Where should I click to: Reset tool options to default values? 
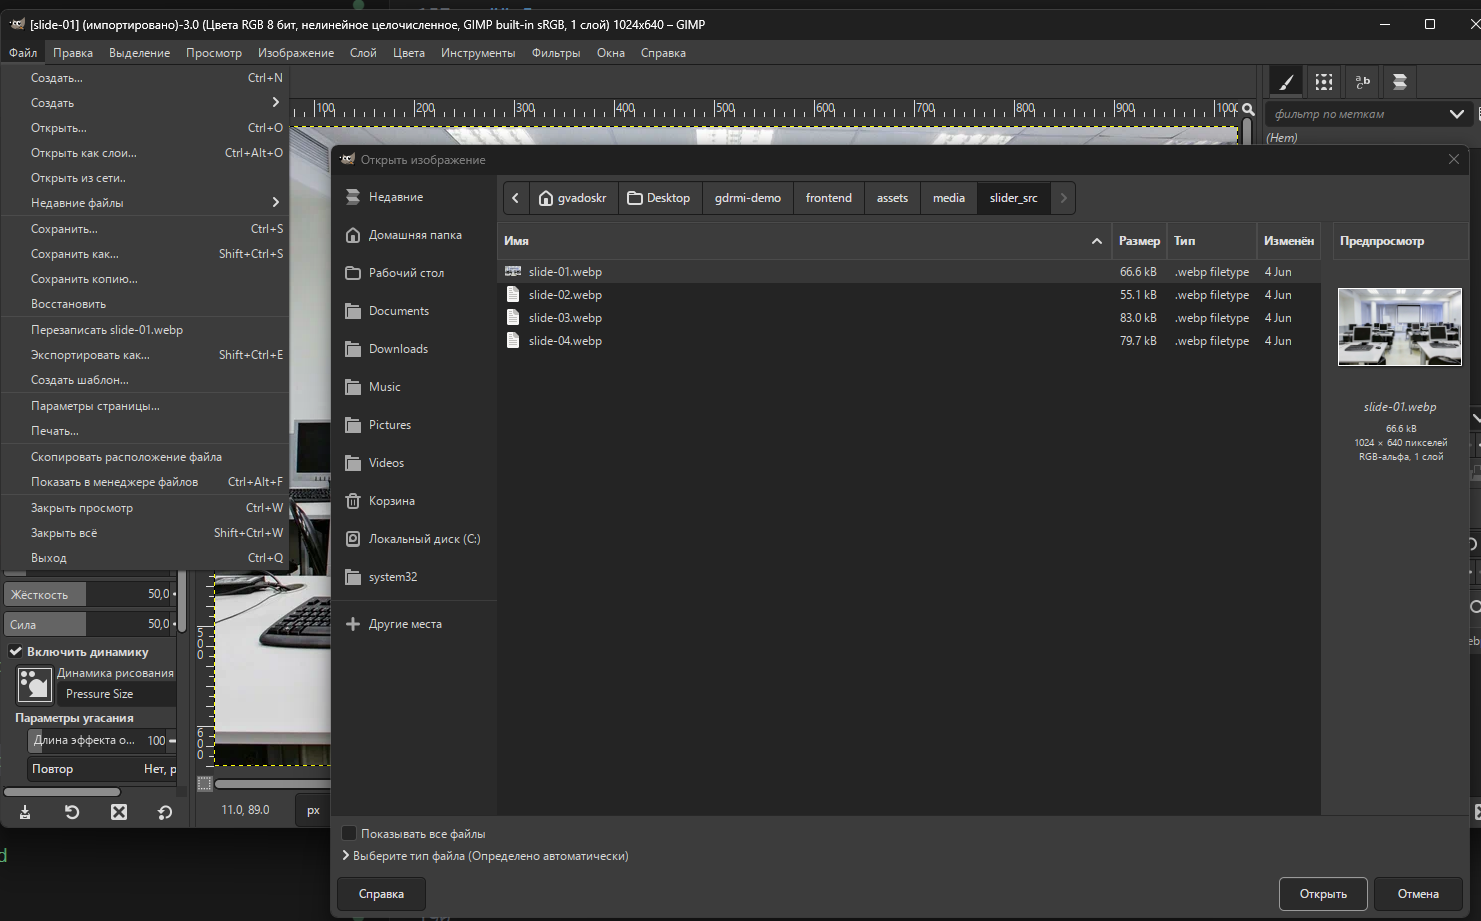165,812
